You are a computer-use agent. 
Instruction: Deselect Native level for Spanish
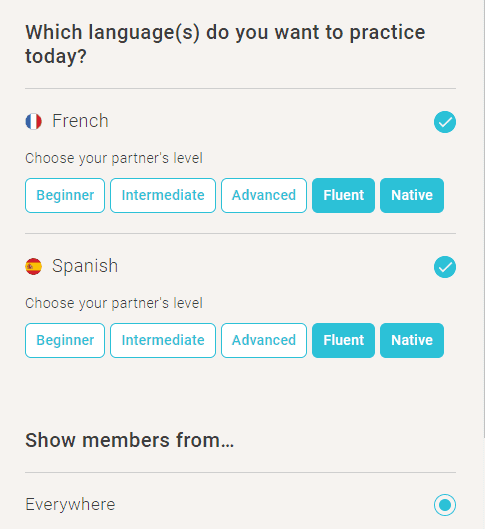(412, 340)
